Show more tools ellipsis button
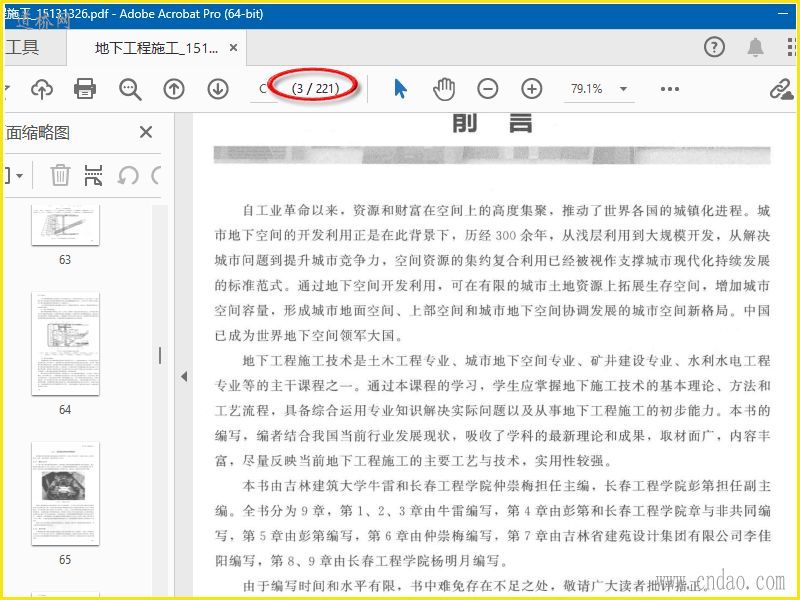The height and width of the screenshot is (600, 800). tap(669, 89)
